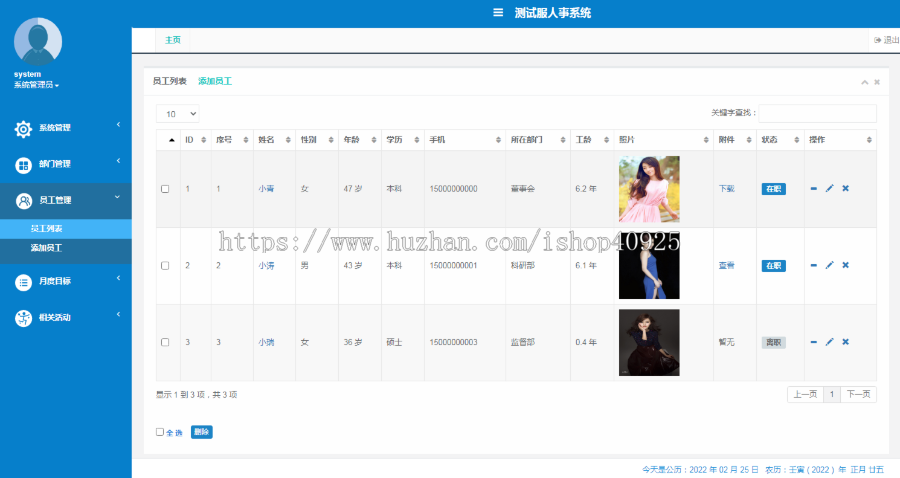Focus the 关键字查找 search field

click(817, 113)
